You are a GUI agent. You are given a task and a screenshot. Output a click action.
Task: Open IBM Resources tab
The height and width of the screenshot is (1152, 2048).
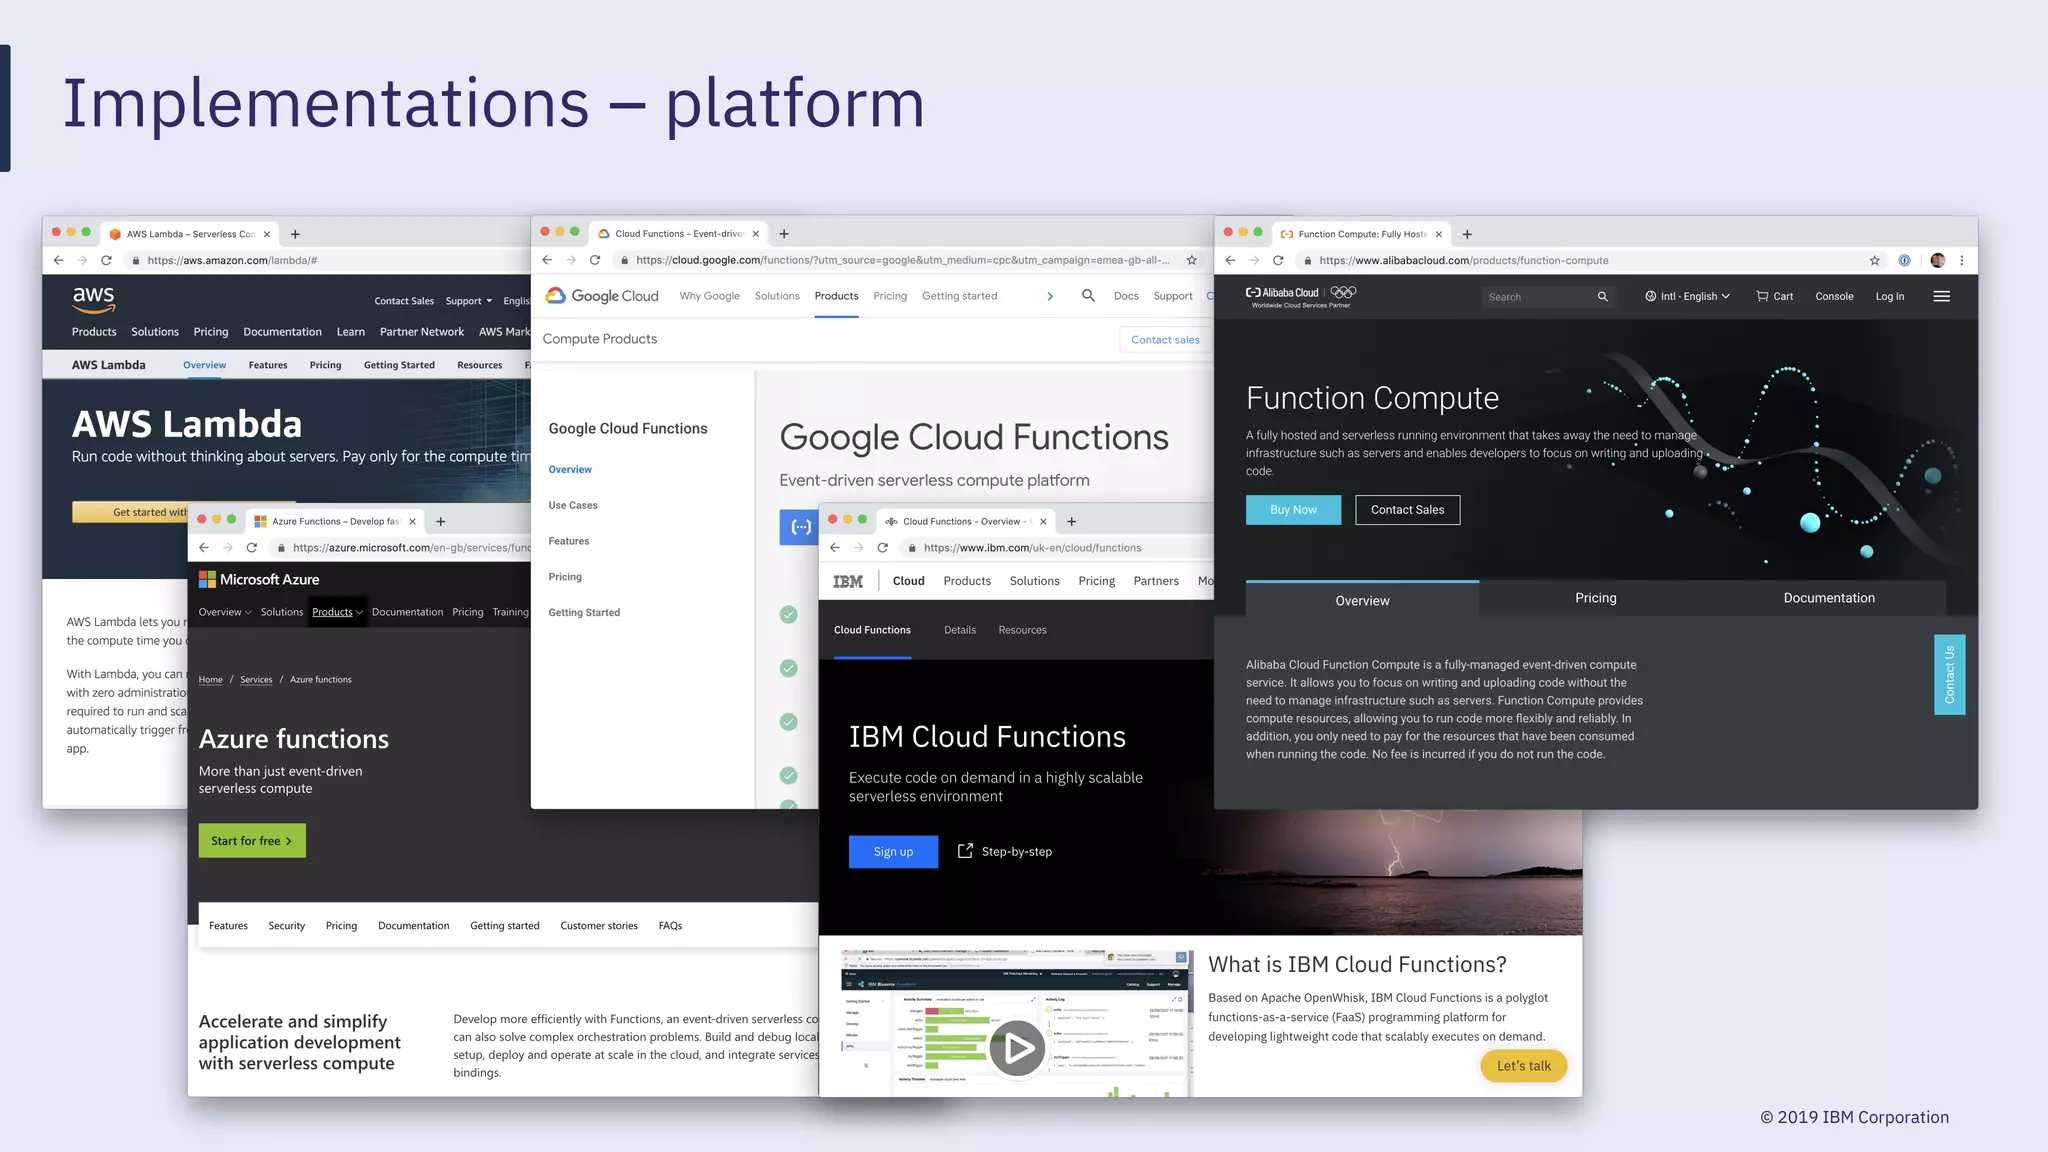coord(1022,630)
